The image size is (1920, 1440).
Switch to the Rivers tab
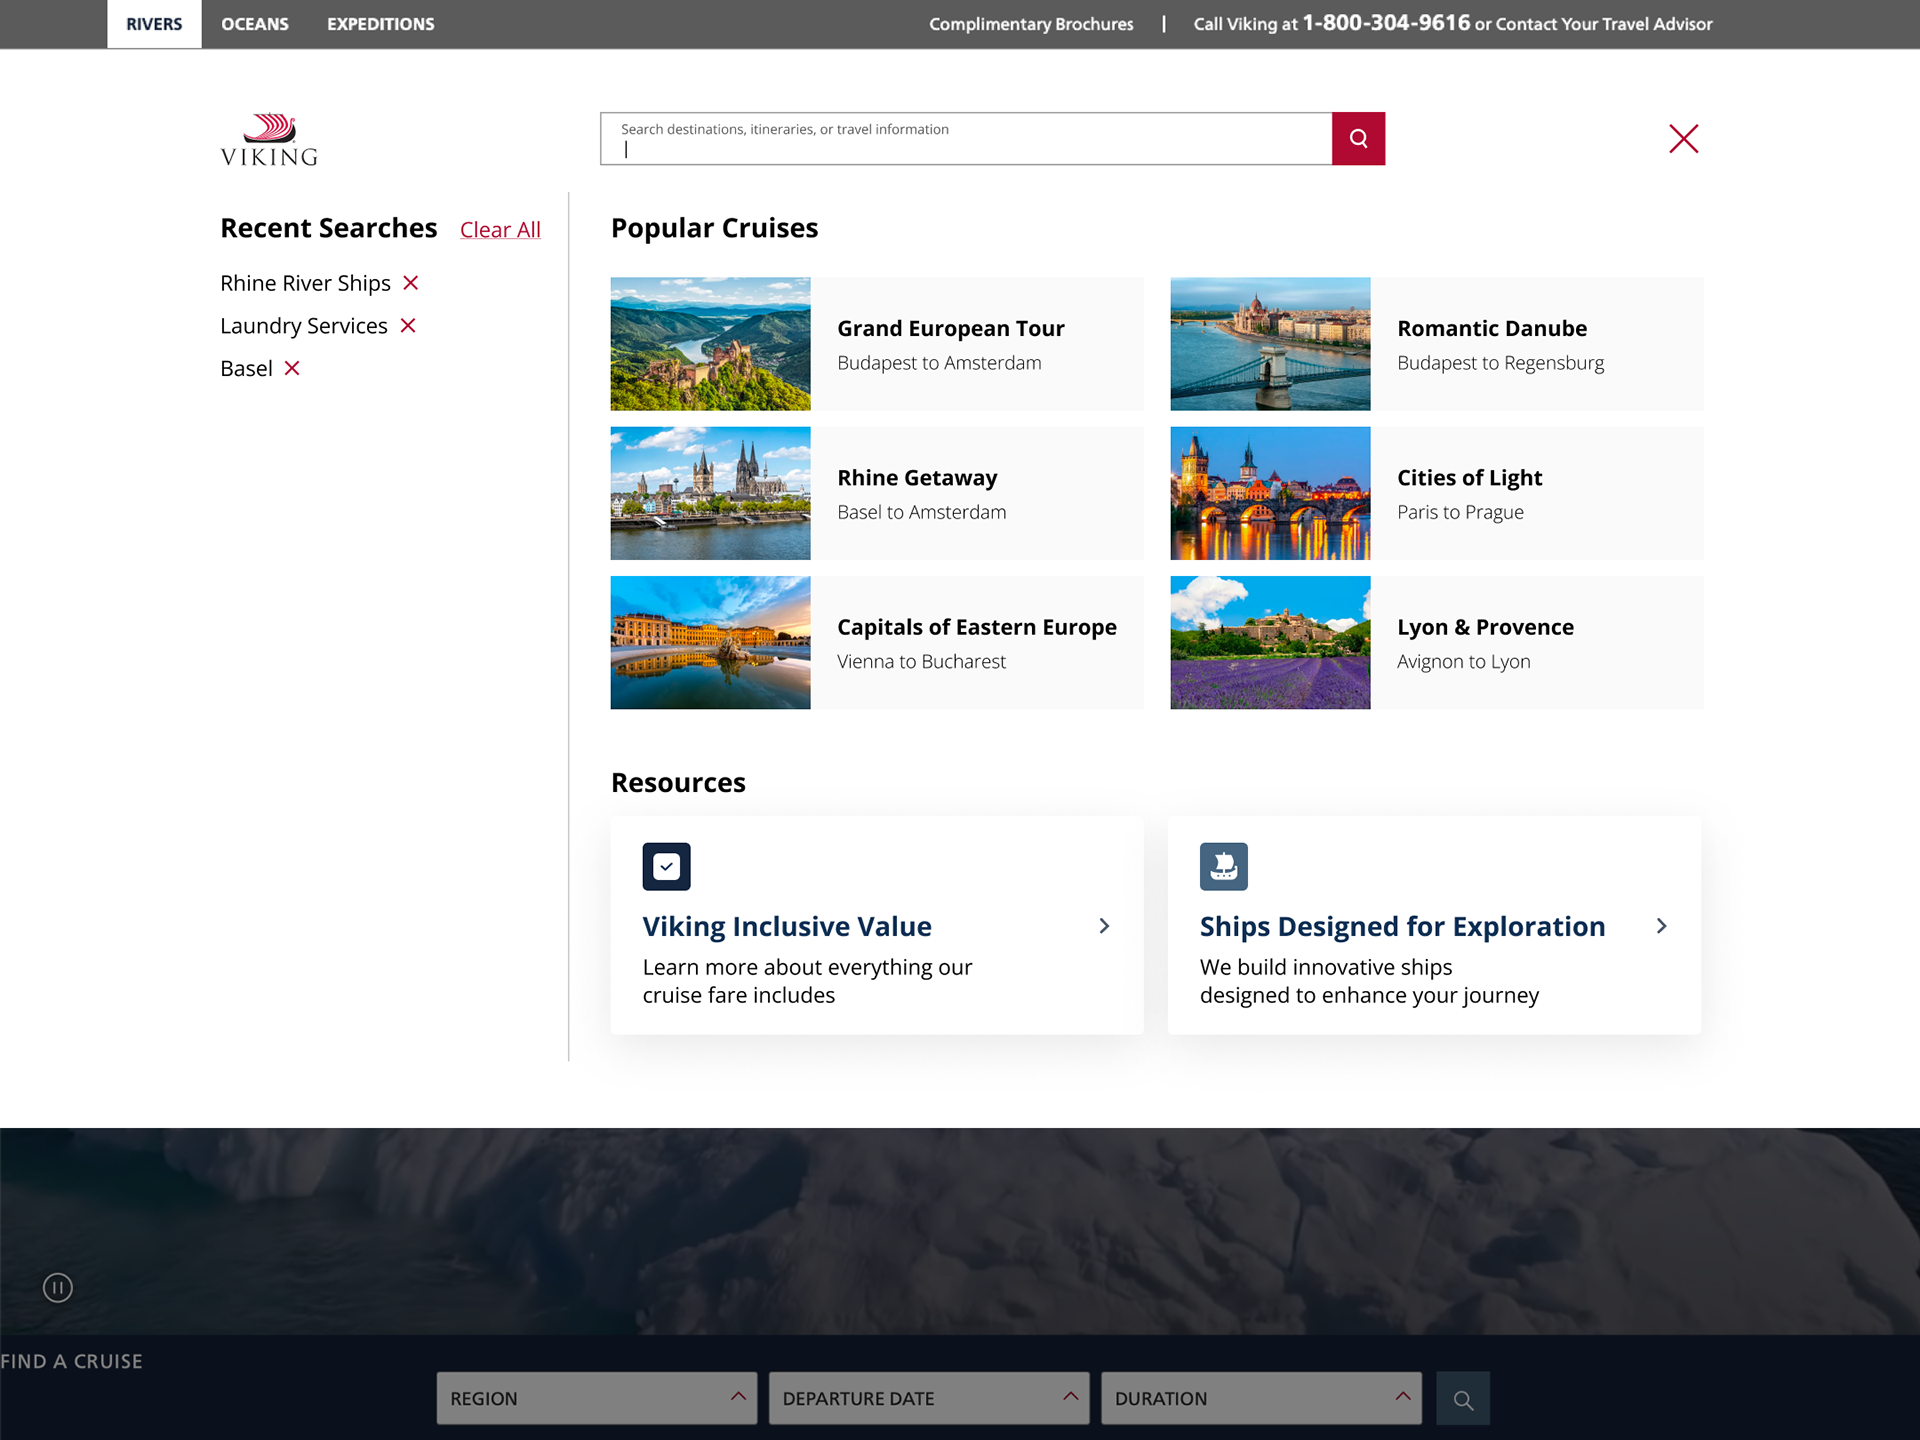coord(154,24)
